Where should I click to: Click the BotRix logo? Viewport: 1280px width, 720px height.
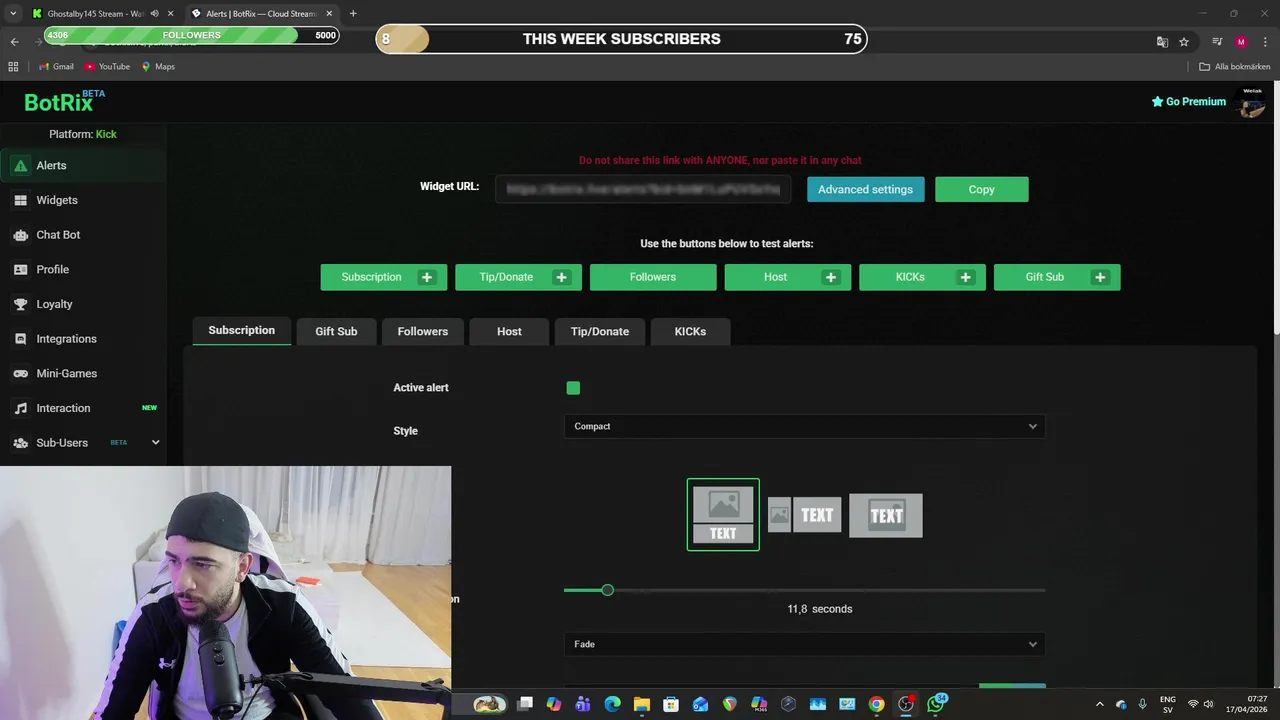tap(64, 101)
